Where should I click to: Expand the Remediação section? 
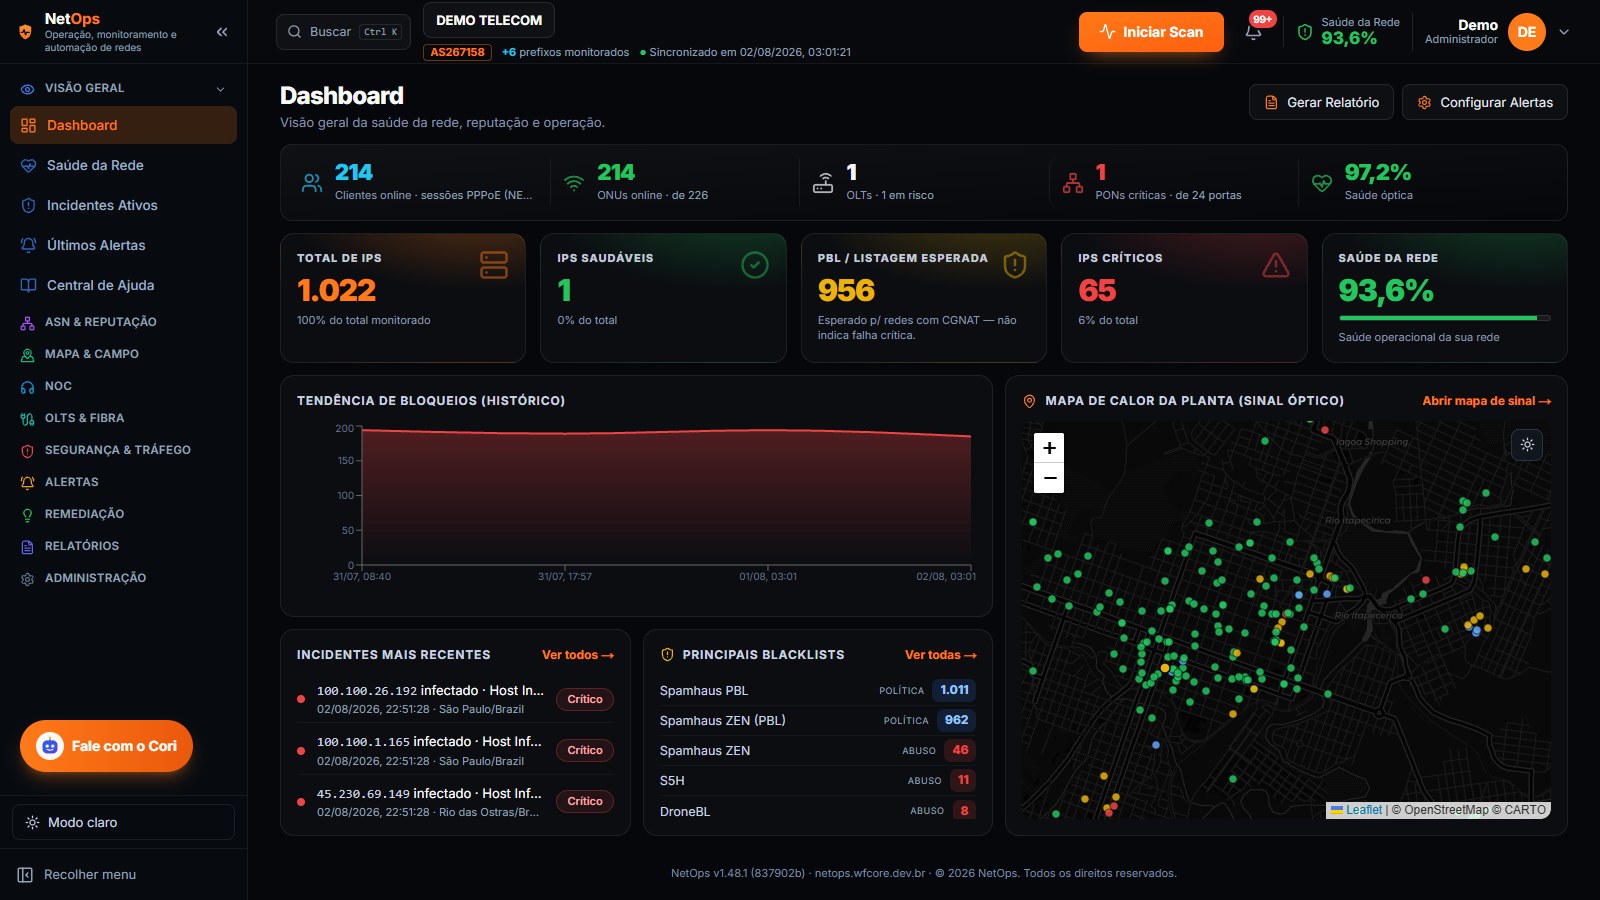(123, 514)
